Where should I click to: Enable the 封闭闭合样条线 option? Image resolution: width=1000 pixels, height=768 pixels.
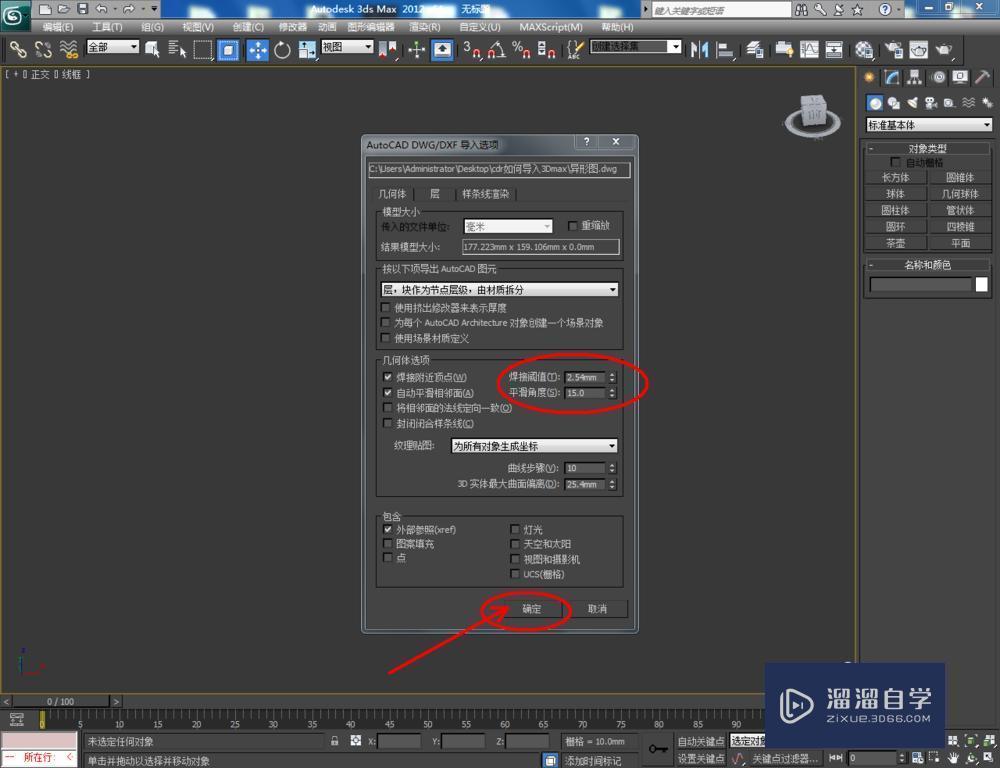coord(387,422)
